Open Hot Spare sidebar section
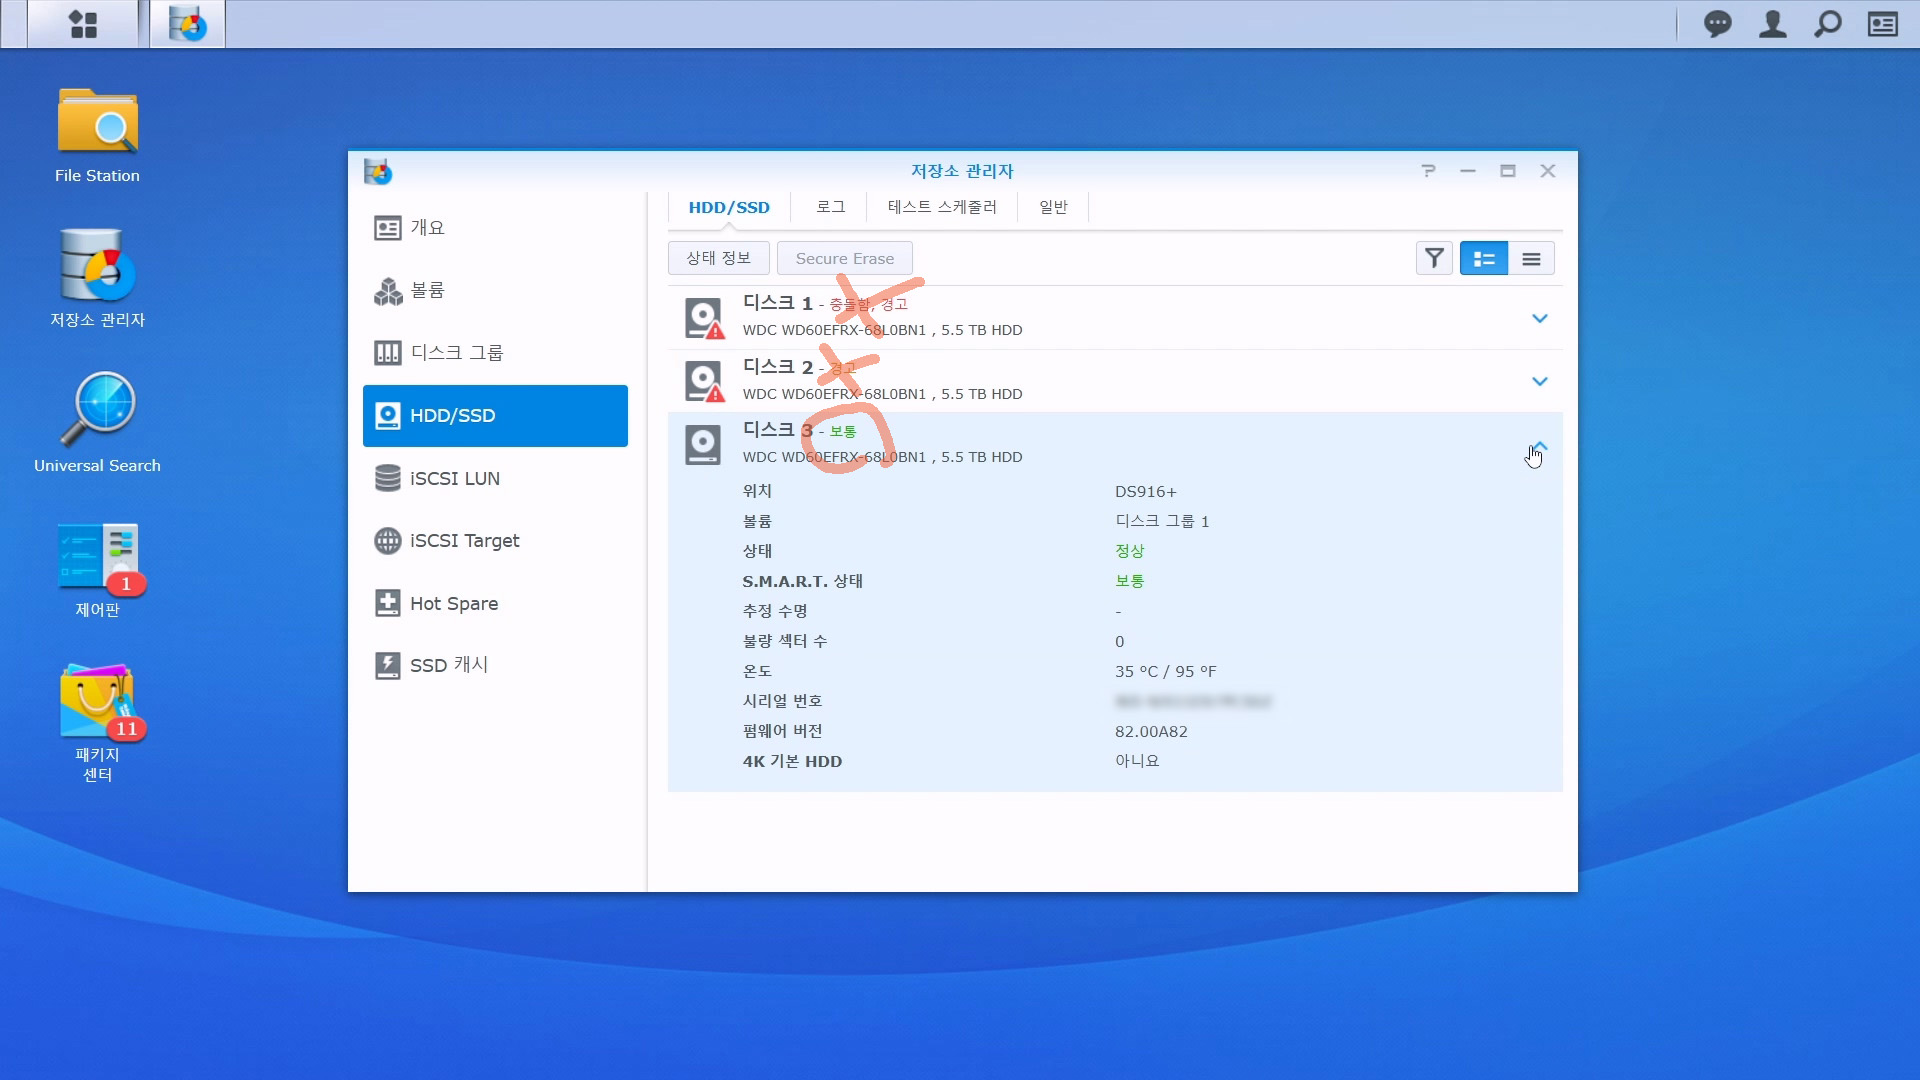 (x=453, y=604)
